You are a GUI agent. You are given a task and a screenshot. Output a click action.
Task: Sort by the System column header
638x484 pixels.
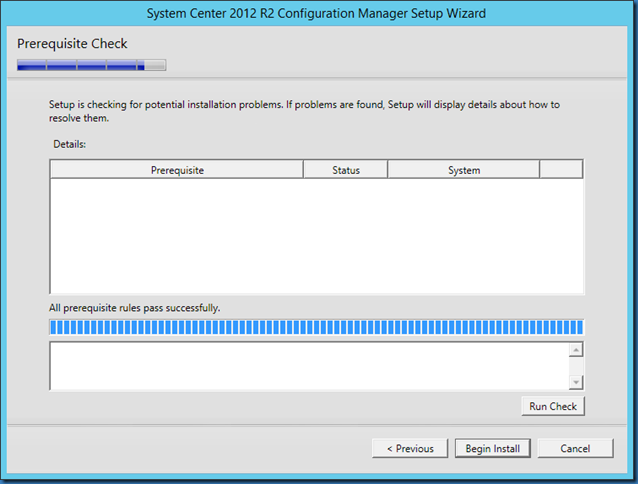(464, 170)
